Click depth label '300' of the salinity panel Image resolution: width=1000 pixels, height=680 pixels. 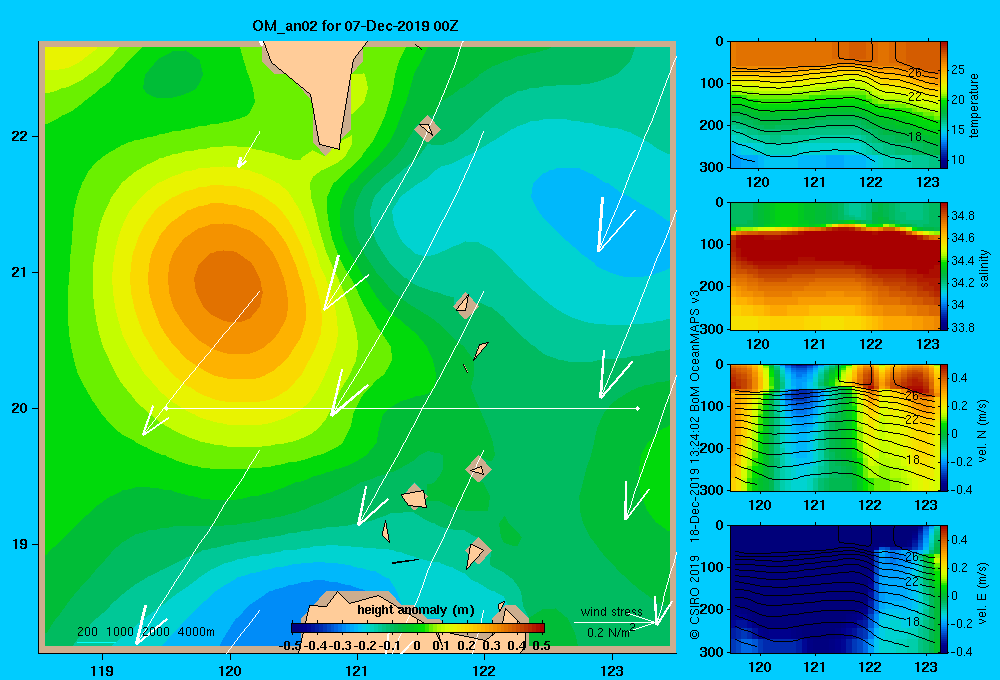click(712, 329)
